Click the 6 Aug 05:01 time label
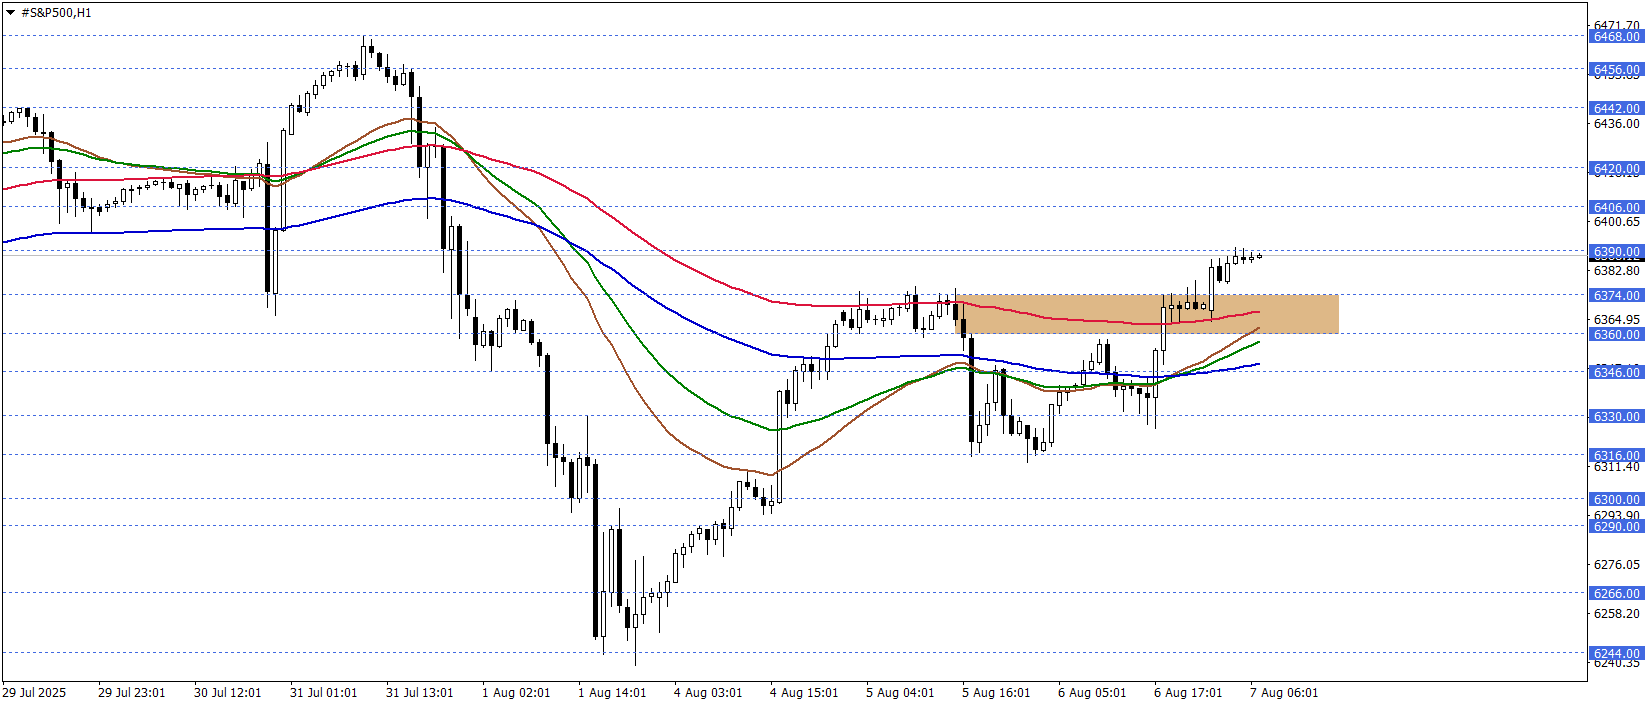This screenshot has width=1651, height=705. (x=1092, y=693)
